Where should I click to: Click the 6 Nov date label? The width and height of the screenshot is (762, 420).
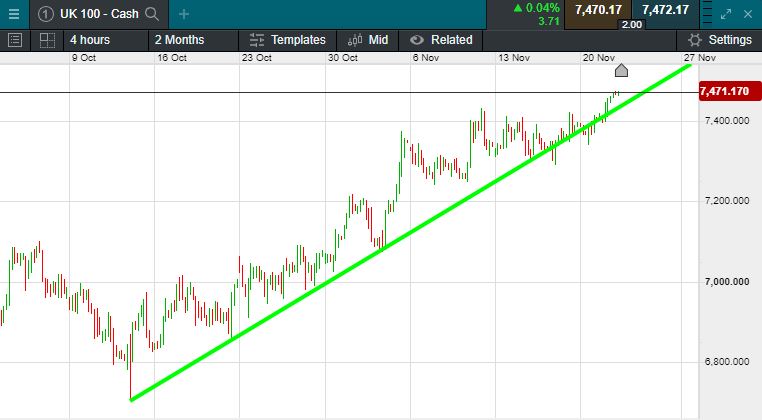pos(426,57)
